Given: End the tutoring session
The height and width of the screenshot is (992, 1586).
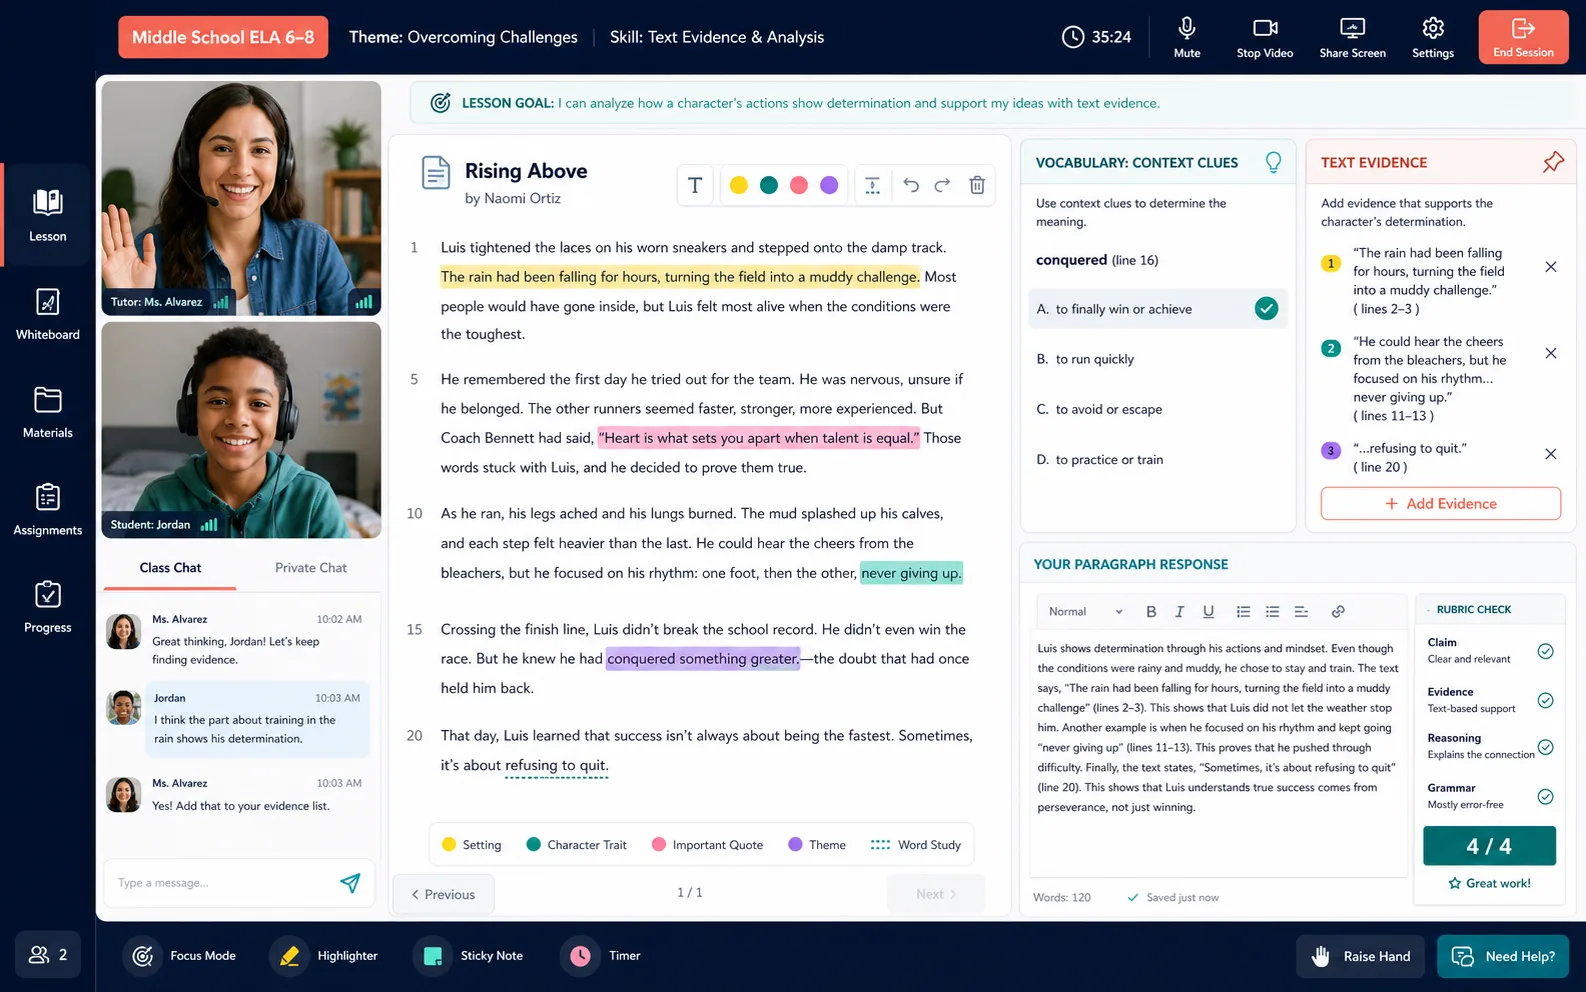Looking at the screenshot, I should click(x=1523, y=37).
